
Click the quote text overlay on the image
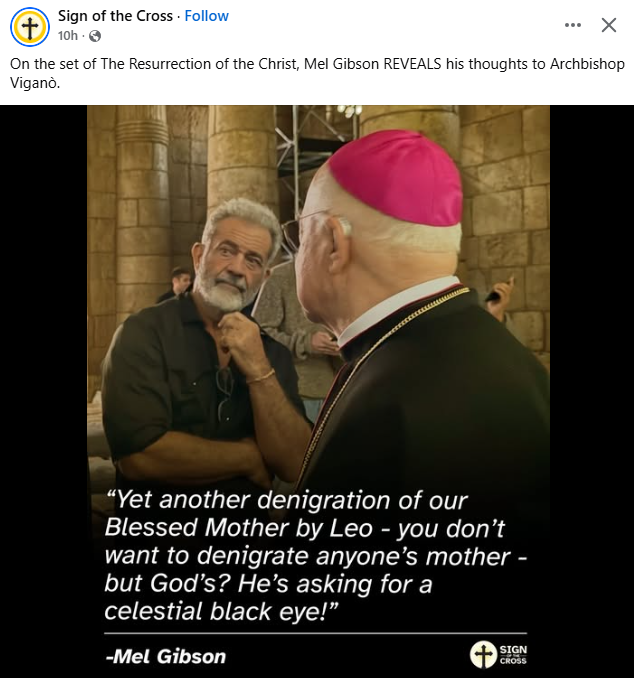tap(316, 556)
